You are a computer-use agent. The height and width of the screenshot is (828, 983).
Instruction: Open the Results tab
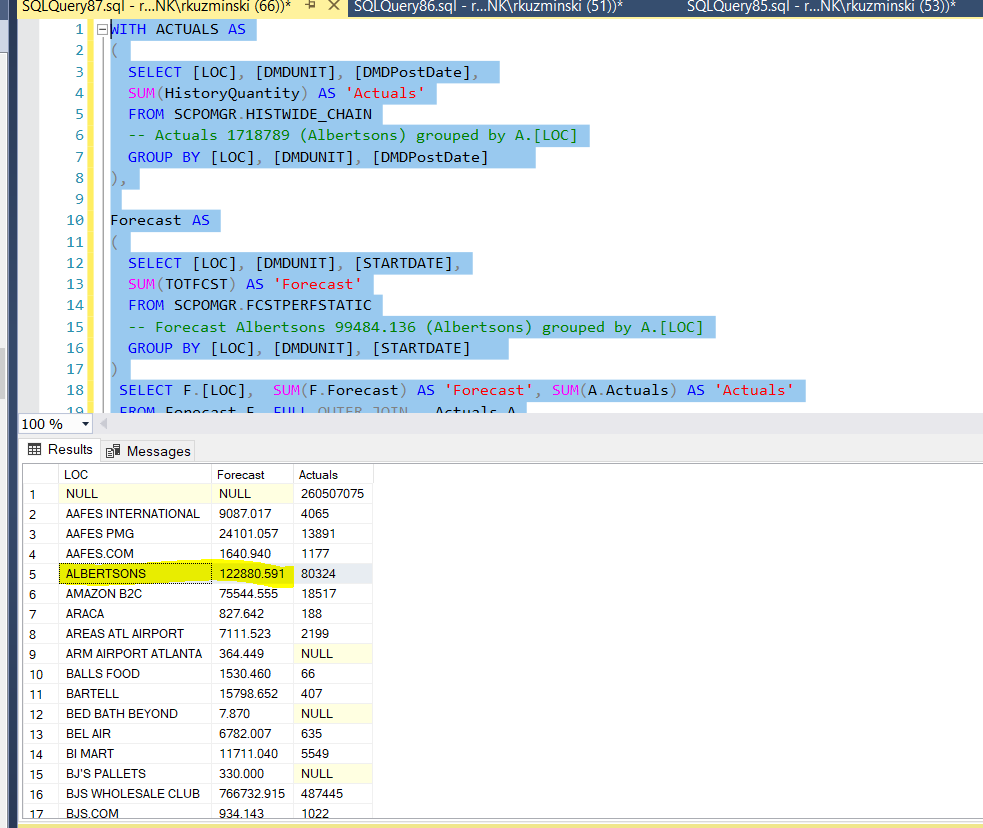[61, 450]
